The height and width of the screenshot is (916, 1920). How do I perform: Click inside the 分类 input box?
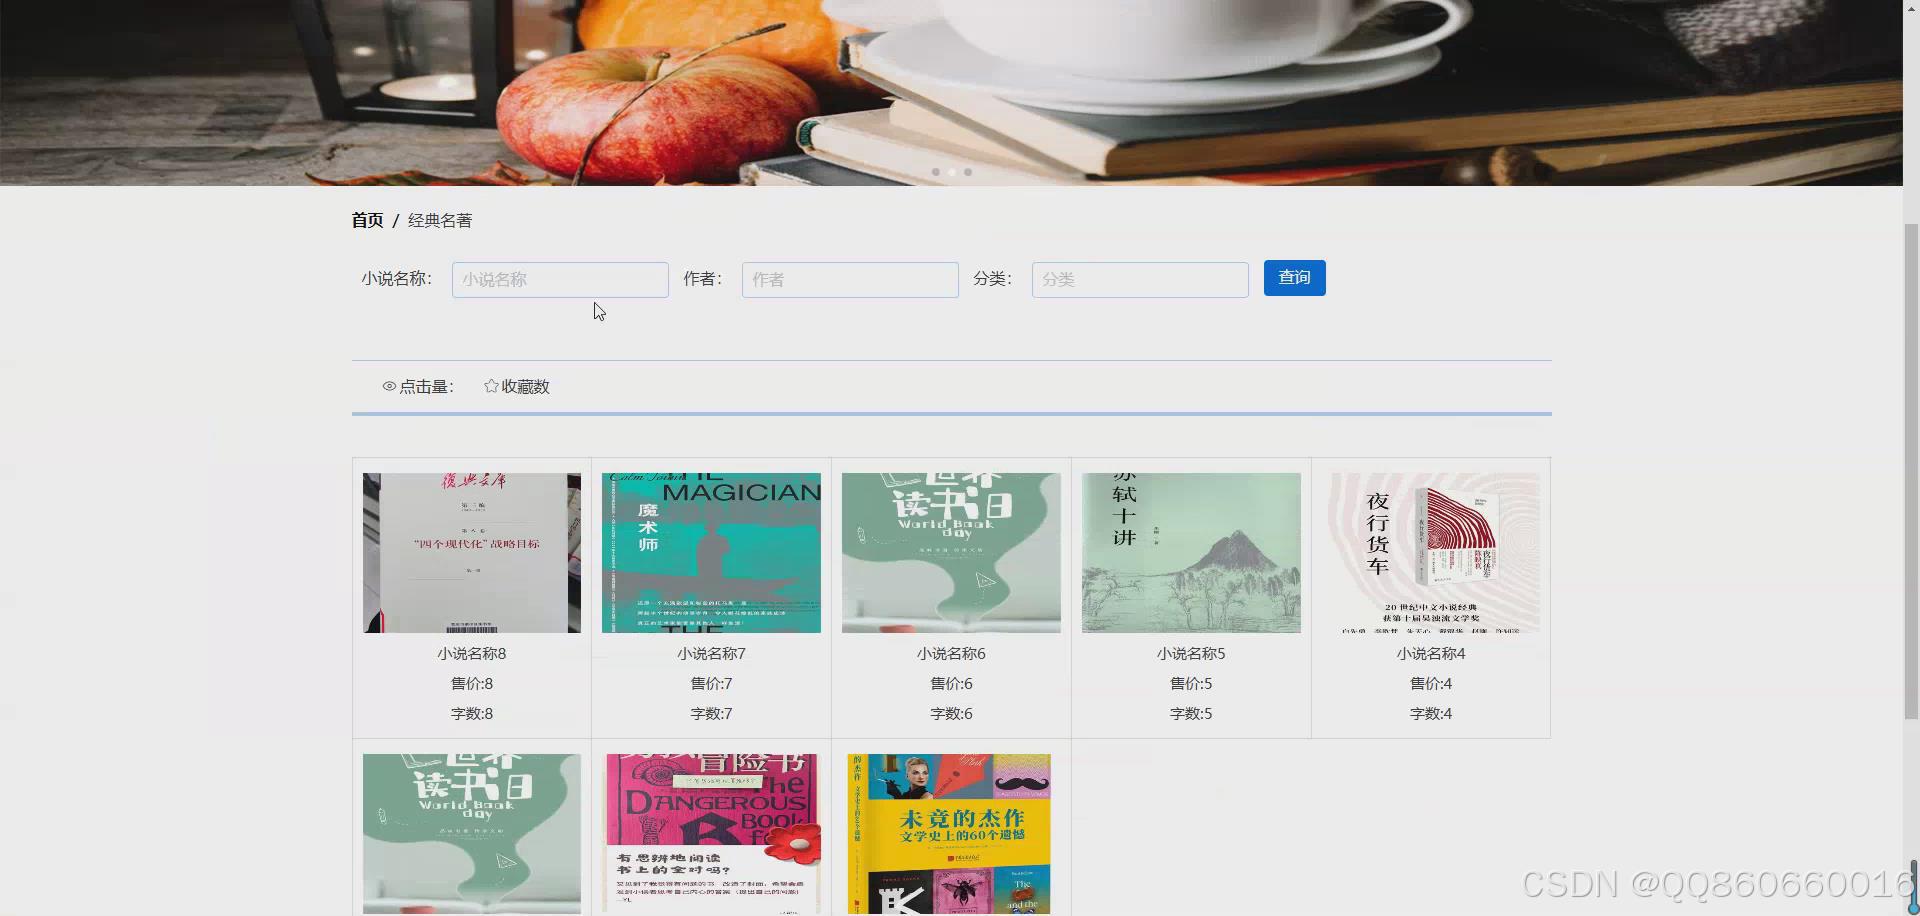[x=1139, y=279]
